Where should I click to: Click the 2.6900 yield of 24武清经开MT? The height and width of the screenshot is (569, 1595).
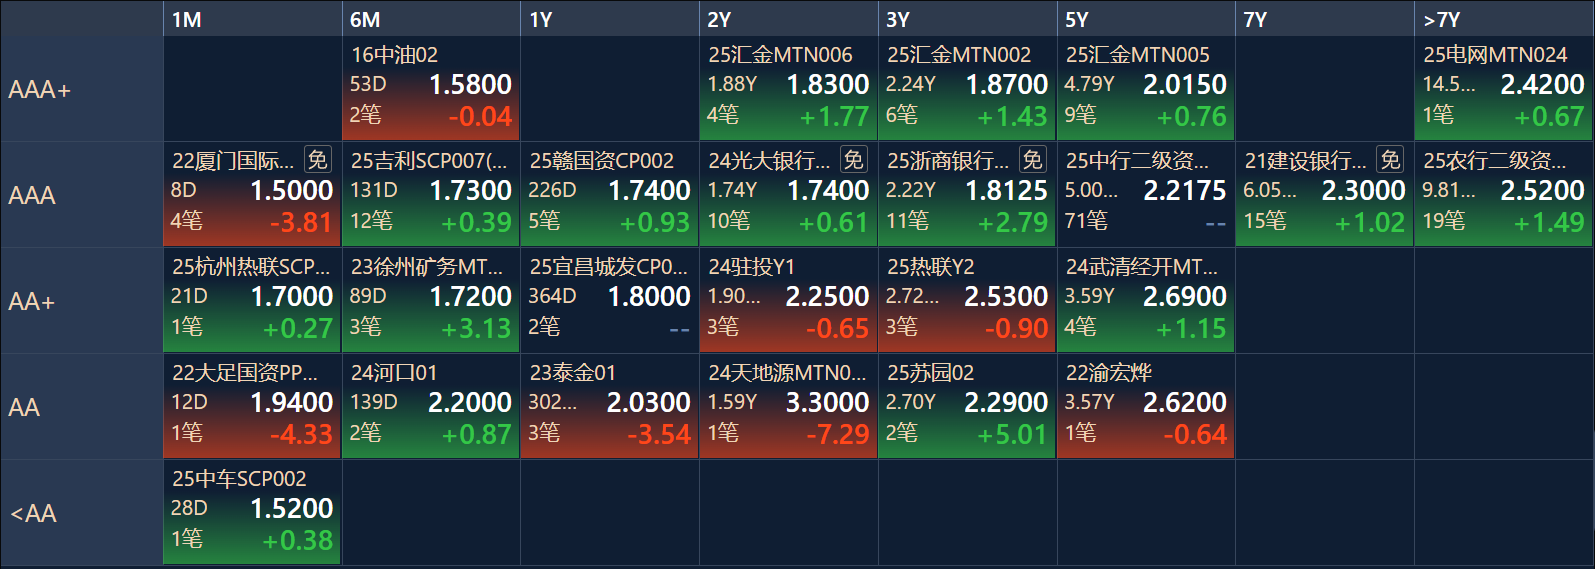click(1185, 297)
